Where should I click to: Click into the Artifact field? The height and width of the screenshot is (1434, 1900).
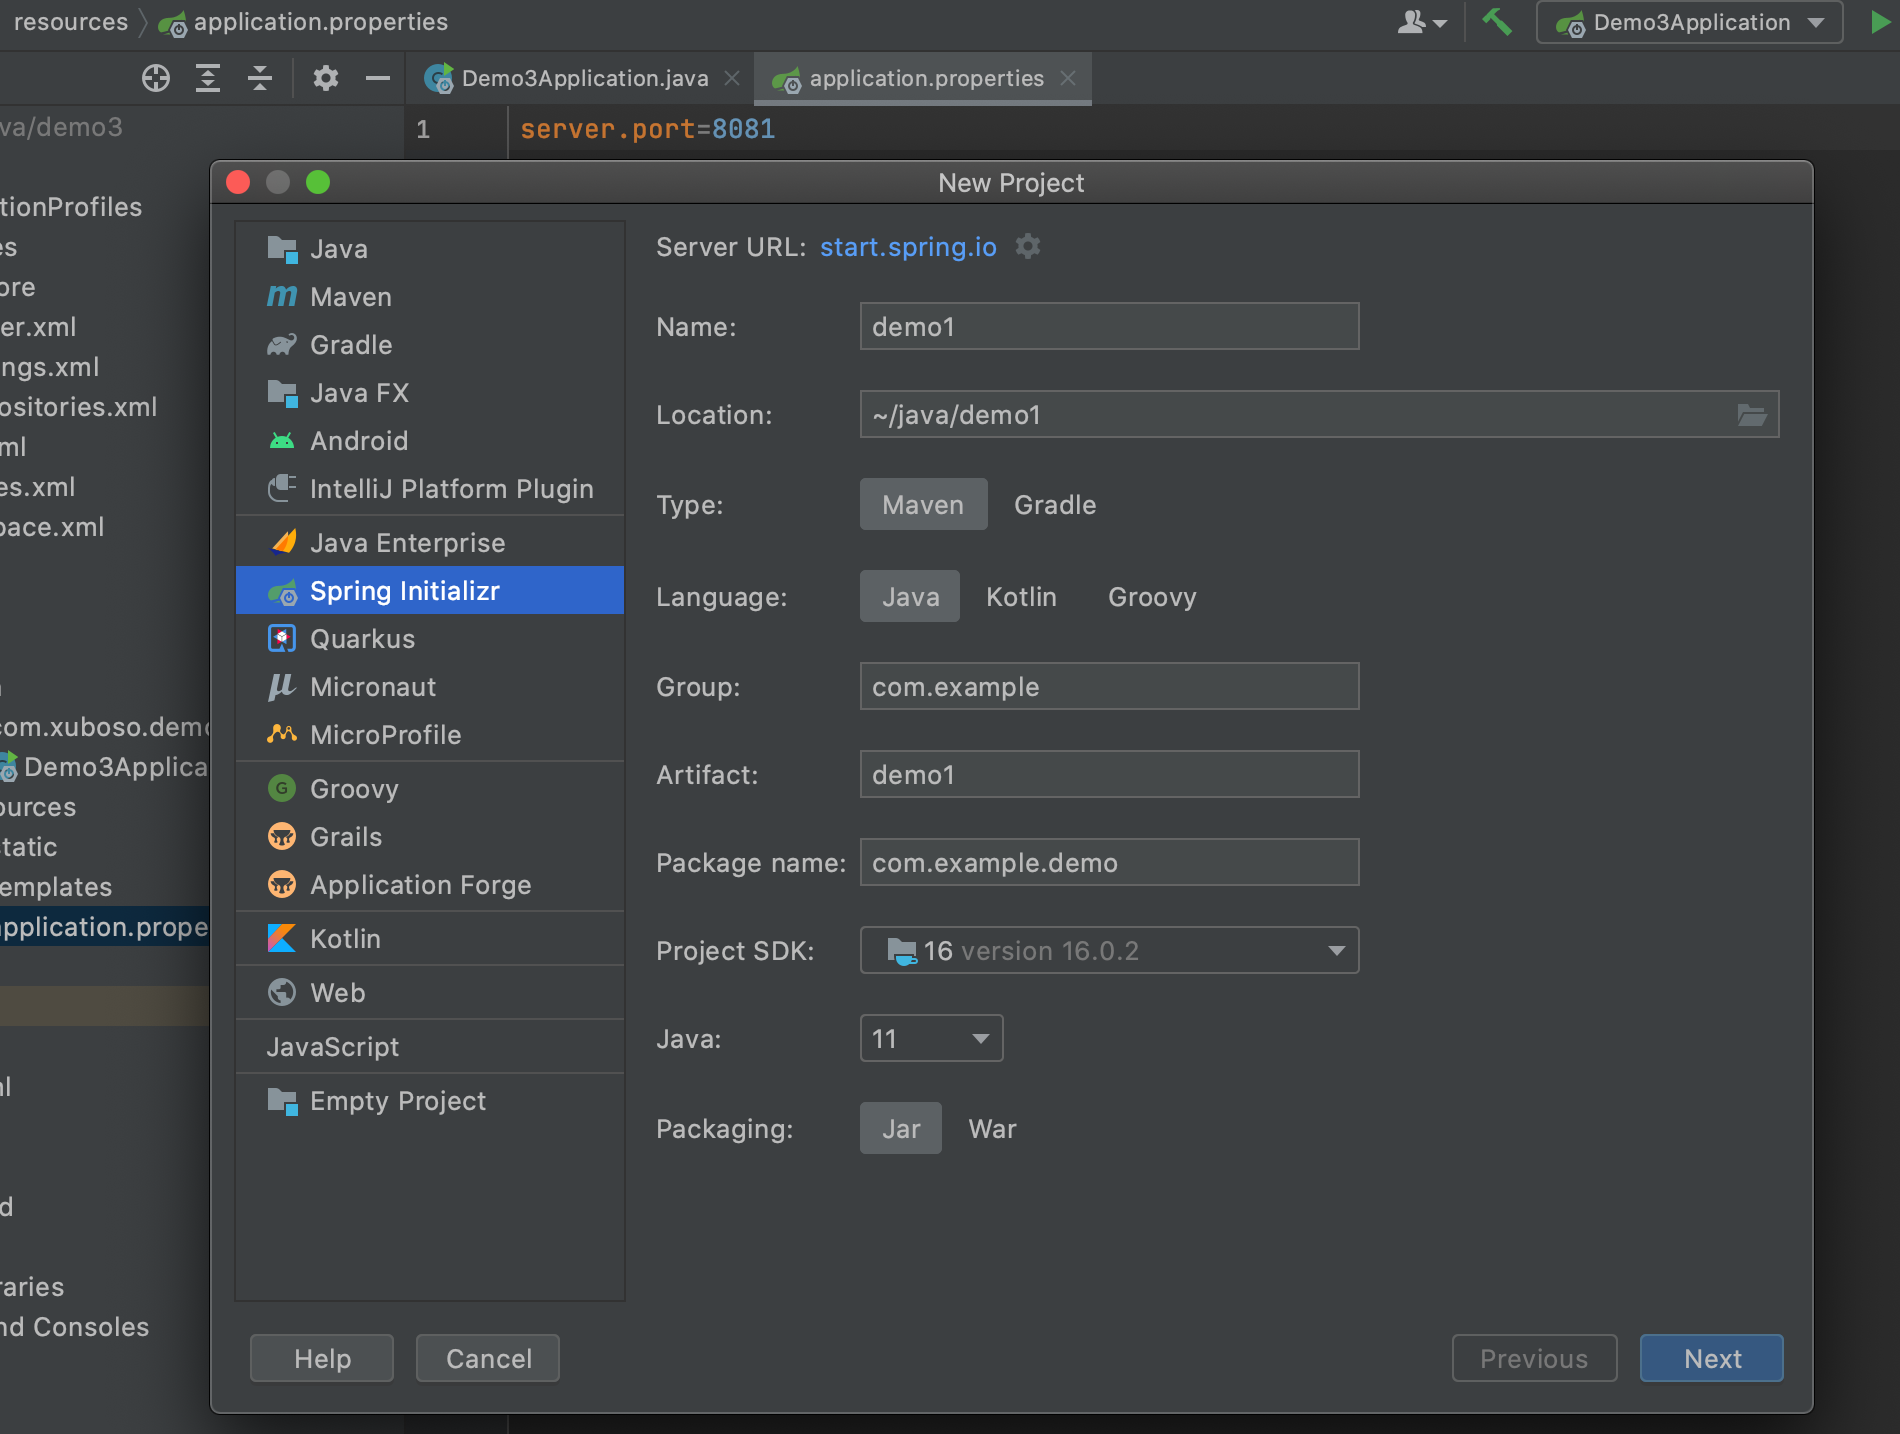coord(1109,774)
